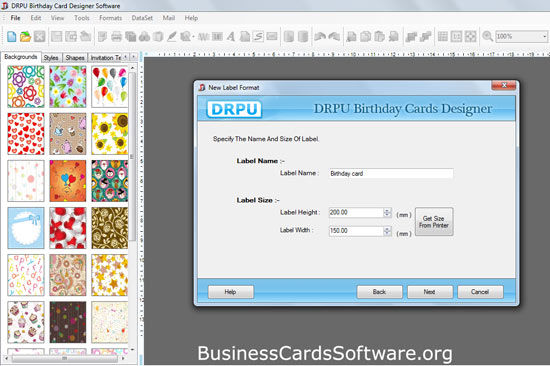This screenshot has height=366, width=550.
Task: Show more tabs with the tab-scroll arrow
Action: [x=133, y=57]
